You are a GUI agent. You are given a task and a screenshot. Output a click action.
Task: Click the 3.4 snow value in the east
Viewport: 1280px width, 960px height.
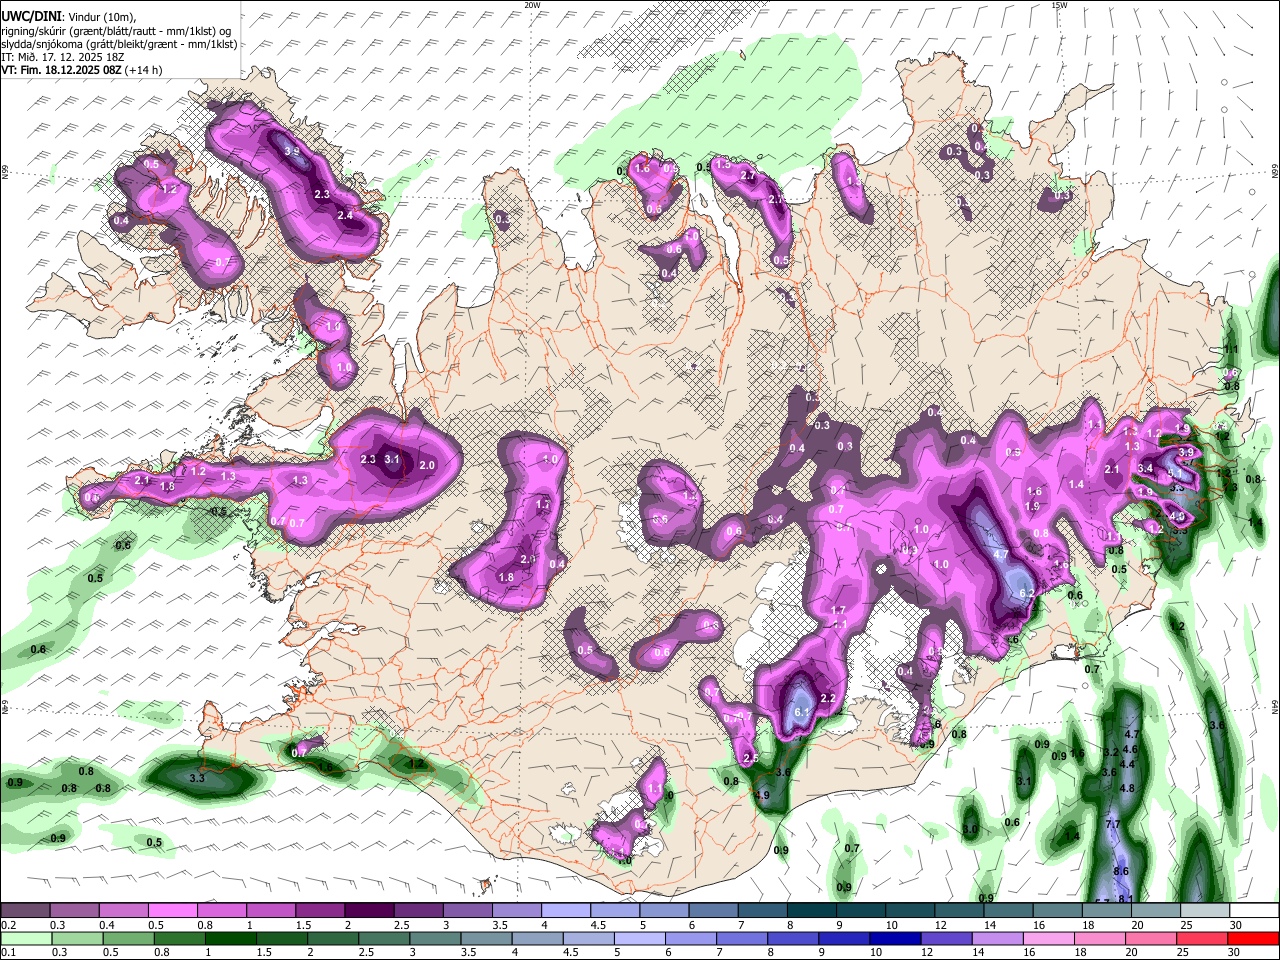point(1146,468)
